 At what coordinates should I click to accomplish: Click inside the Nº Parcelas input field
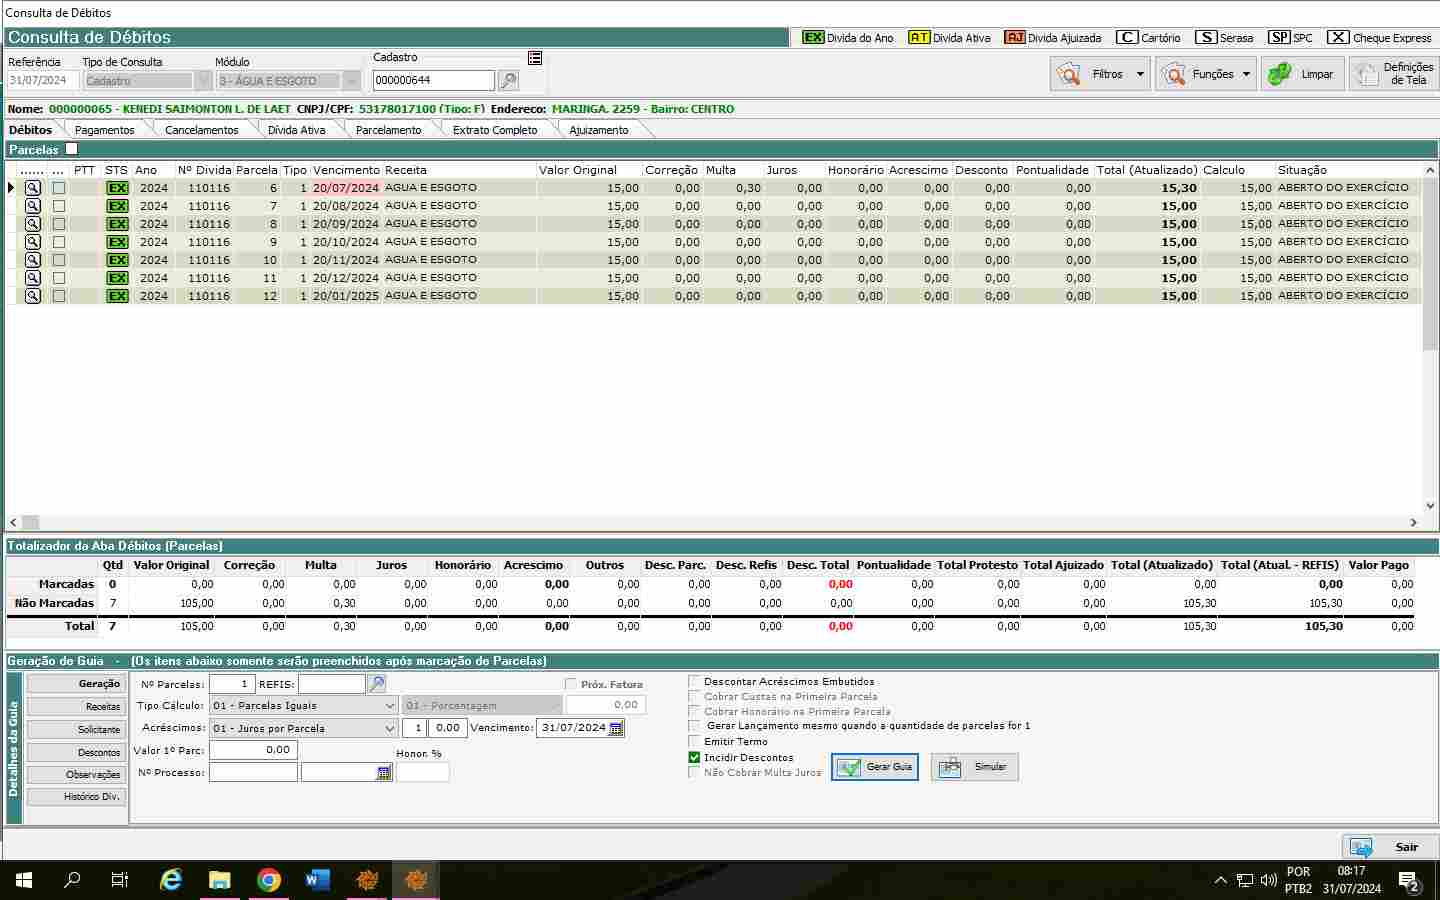pyautogui.click(x=232, y=684)
